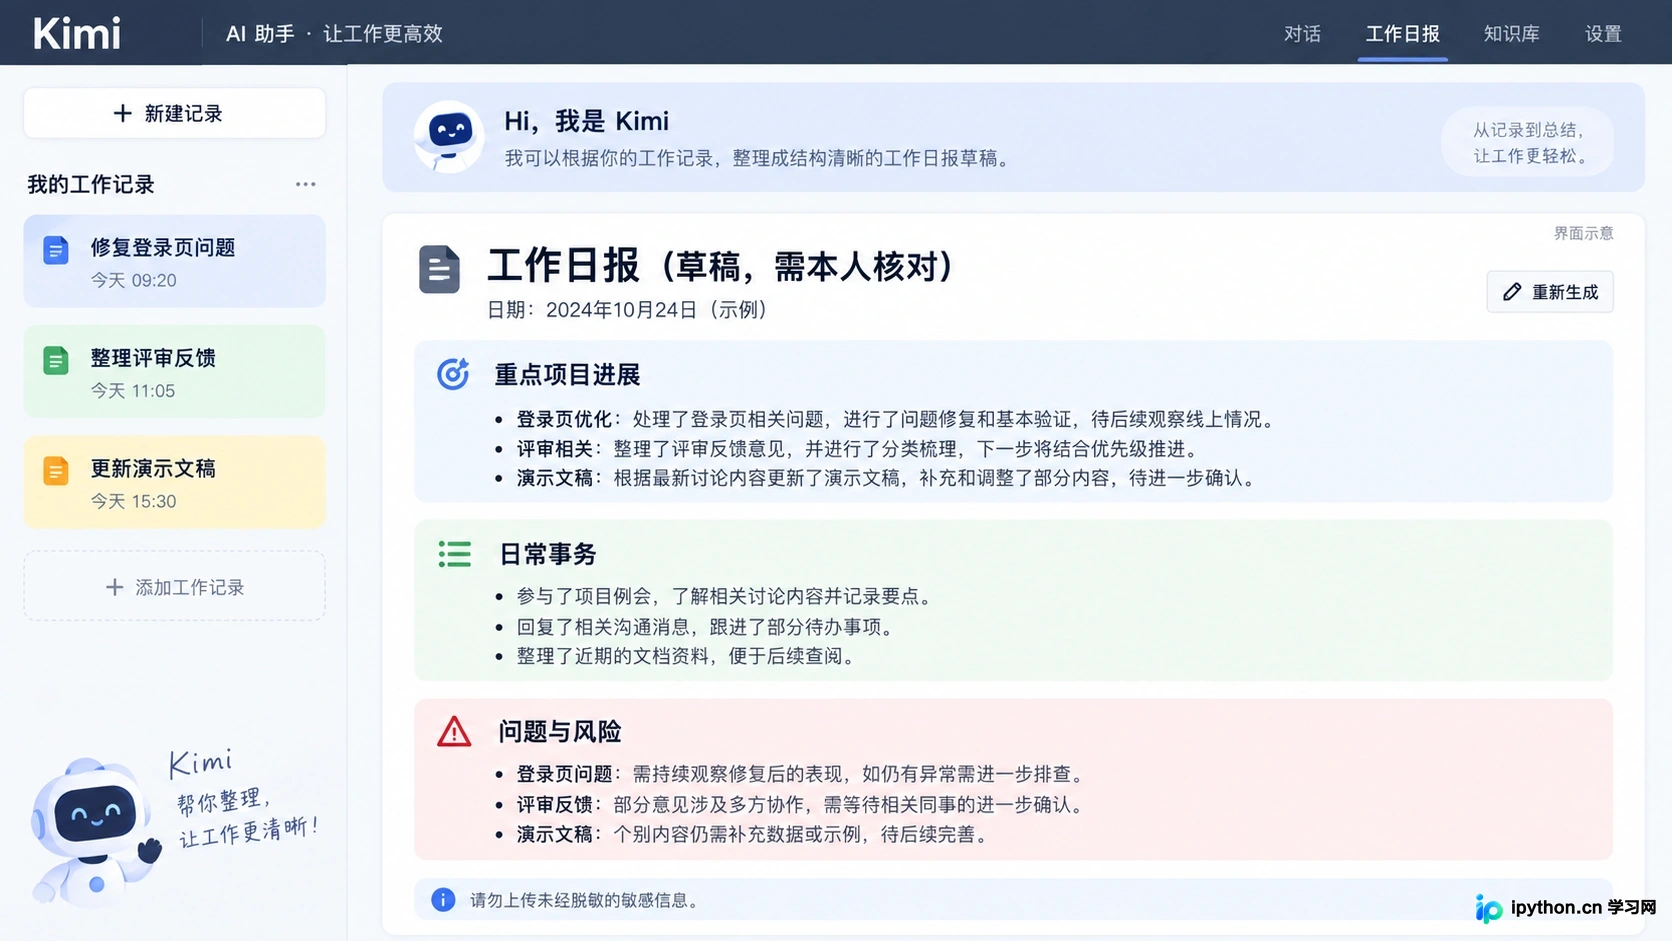Click the warning triangle beside 问题与风险

[454, 731]
